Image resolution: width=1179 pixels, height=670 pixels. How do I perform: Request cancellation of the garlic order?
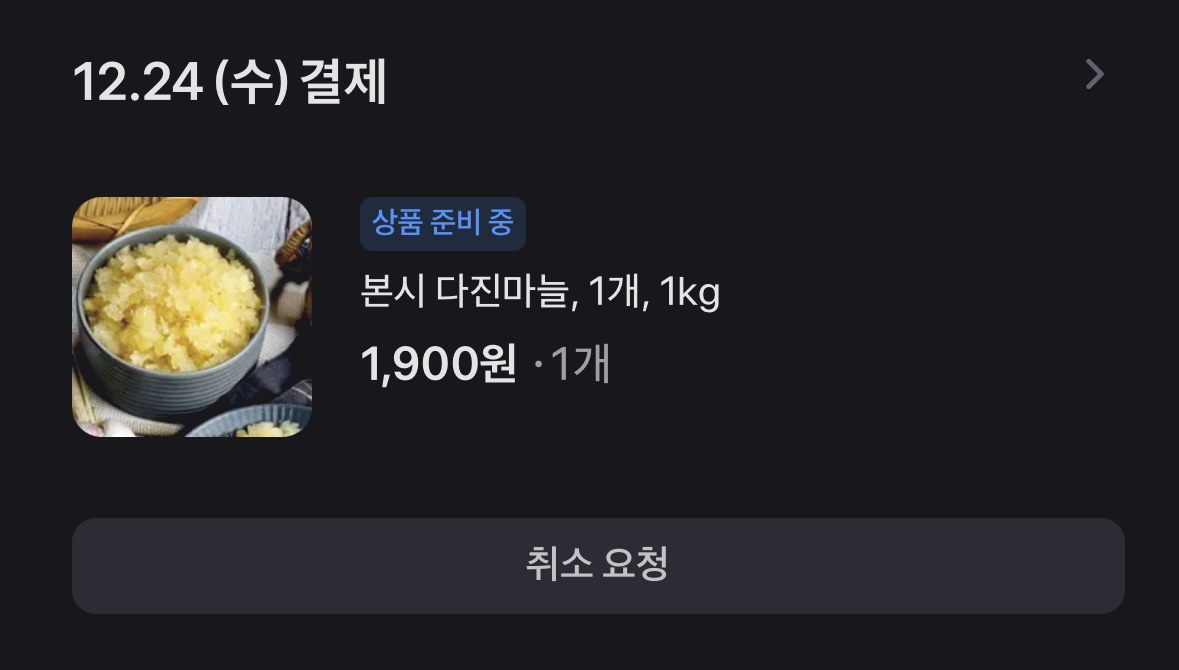598,565
